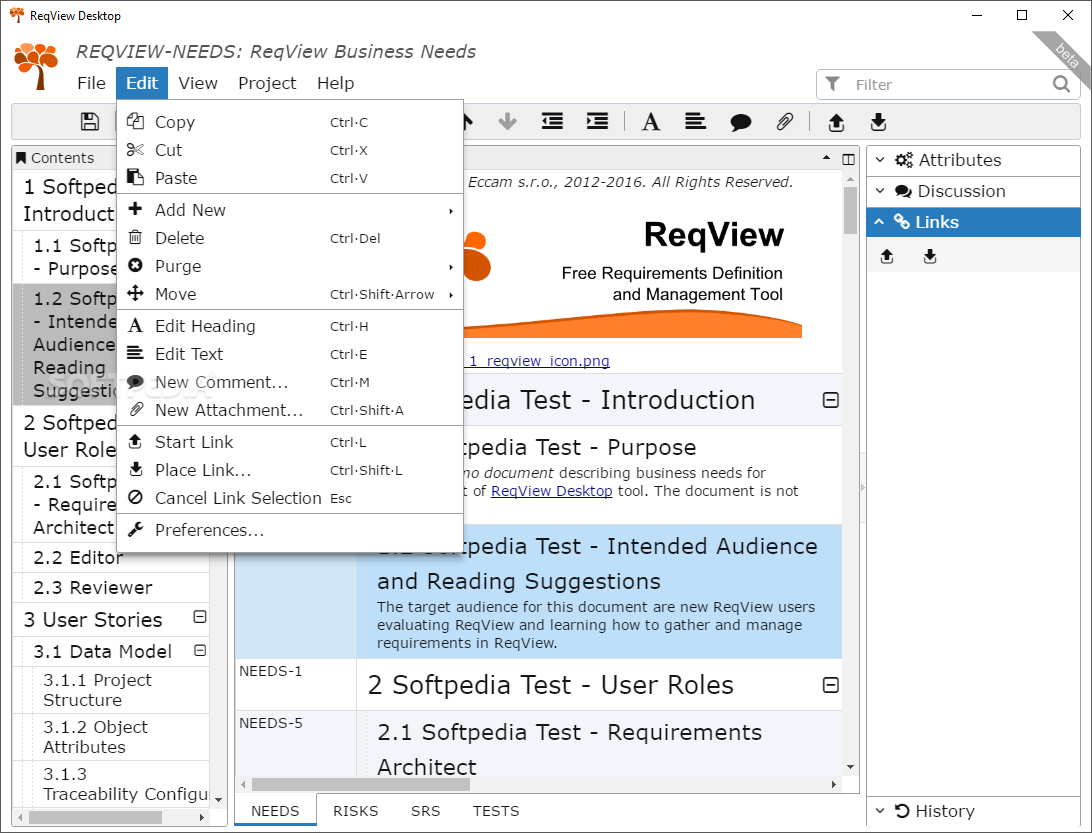Open the reqview_icon.png attachment link
Viewport: 1092px width, 833px height.
point(536,361)
